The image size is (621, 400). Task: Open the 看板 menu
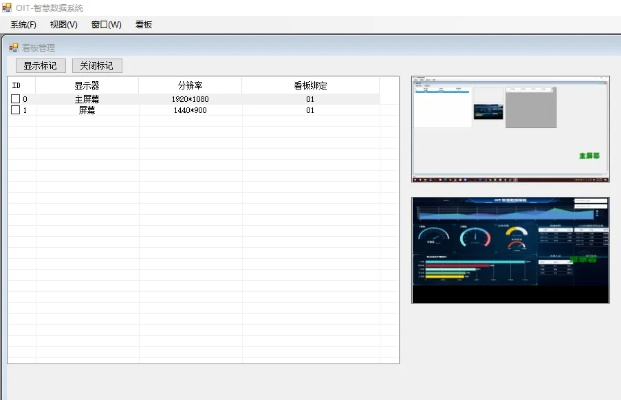click(x=144, y=24)
